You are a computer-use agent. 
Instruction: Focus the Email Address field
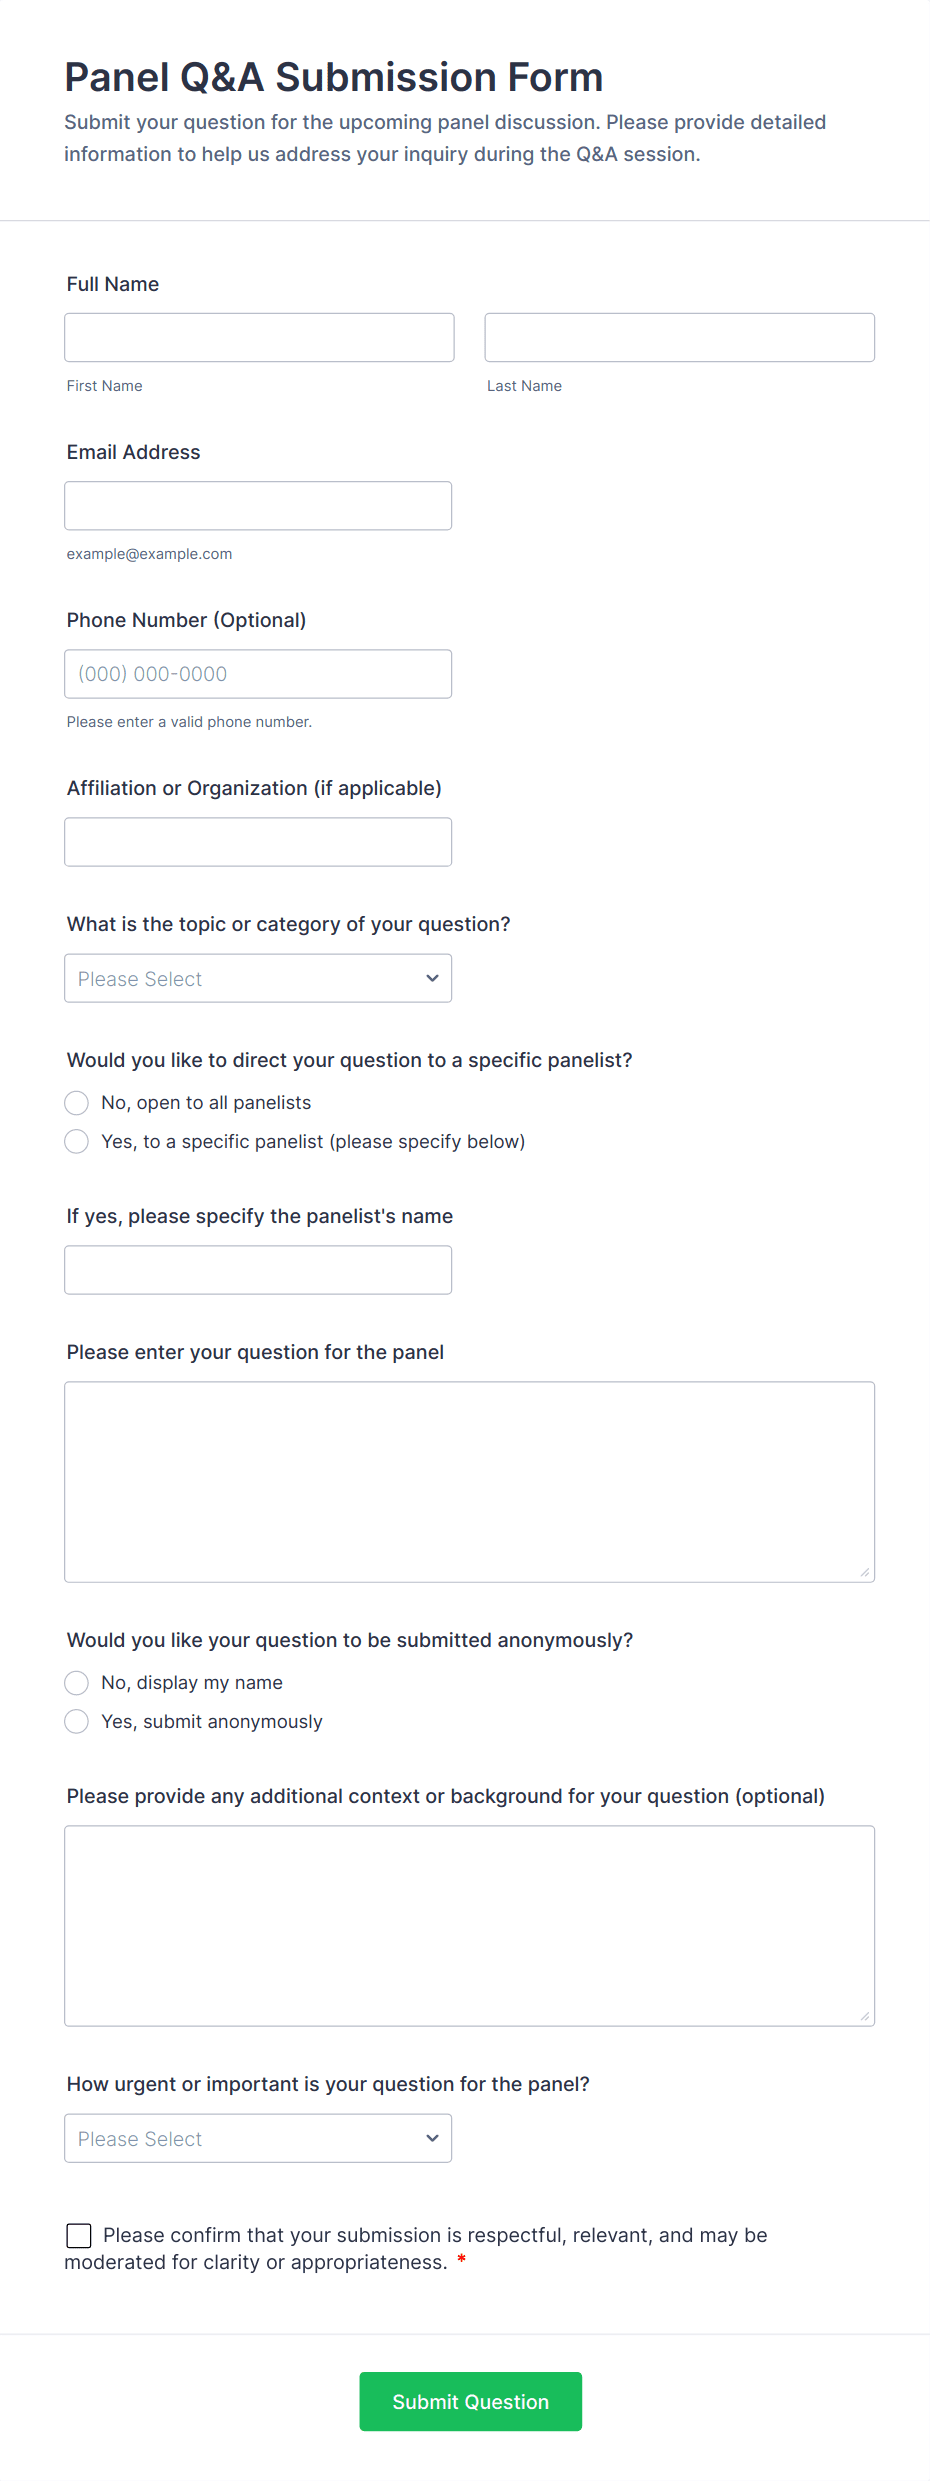(x=258, y=505)
